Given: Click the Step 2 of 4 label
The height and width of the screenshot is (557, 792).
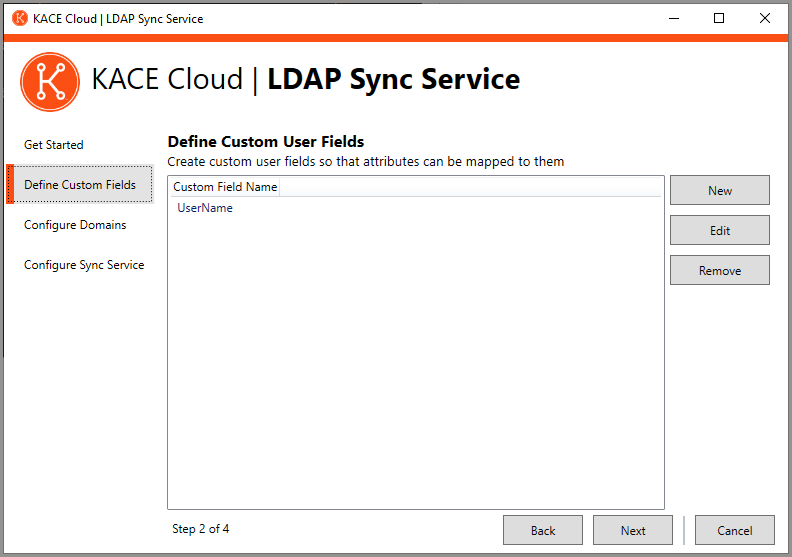Looking at the screenshot, I should tap(200, 529).
